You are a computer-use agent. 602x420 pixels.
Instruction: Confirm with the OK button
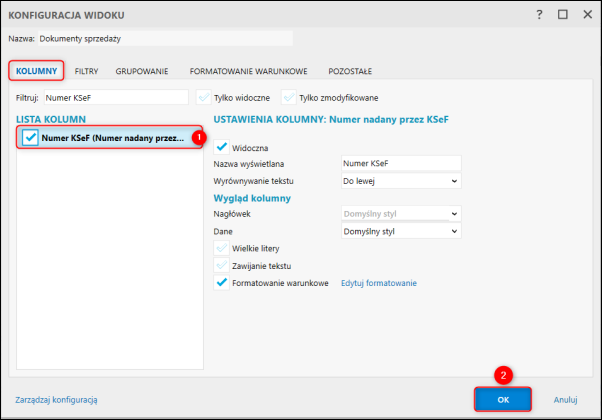tap(503, 400)
